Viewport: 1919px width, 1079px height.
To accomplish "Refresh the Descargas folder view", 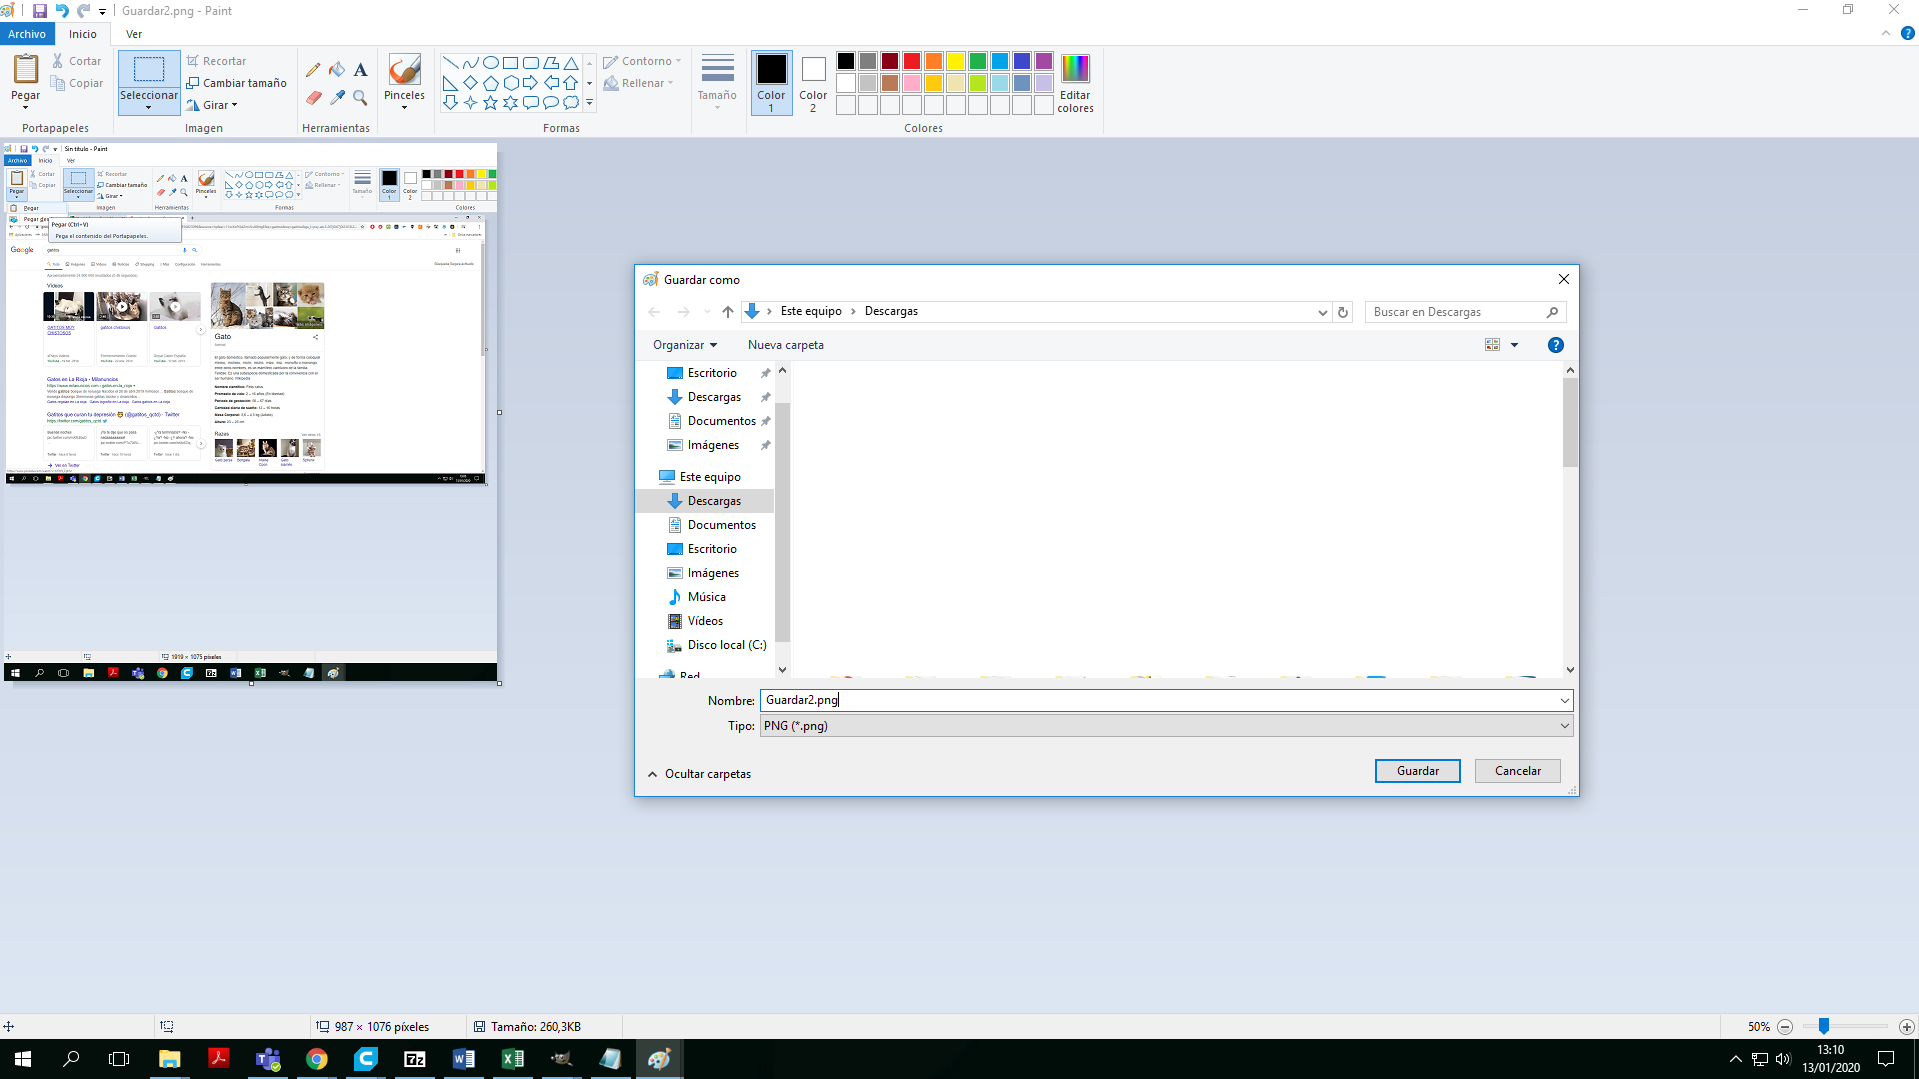I will click(x=1343, y=312).
